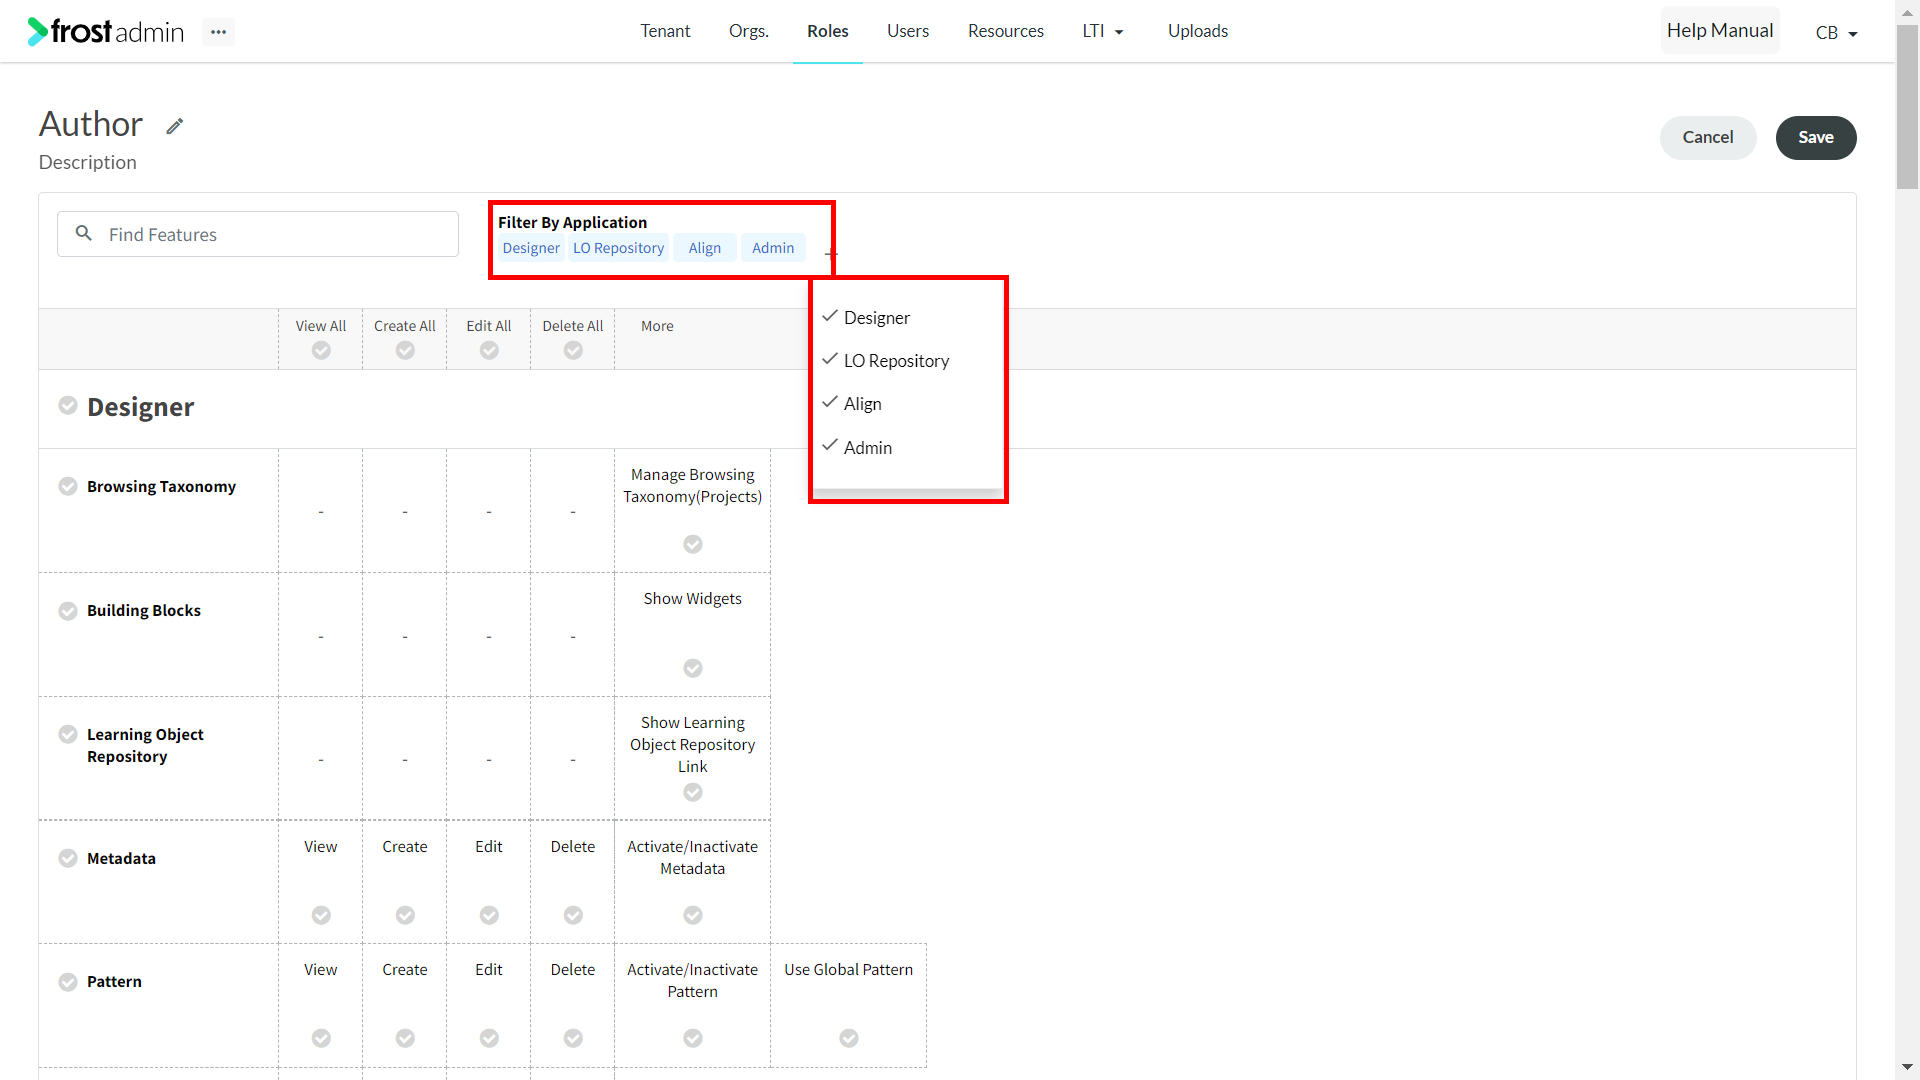1920x1080 pixels.
Task: Click the More column header
Action: (657, 326)
